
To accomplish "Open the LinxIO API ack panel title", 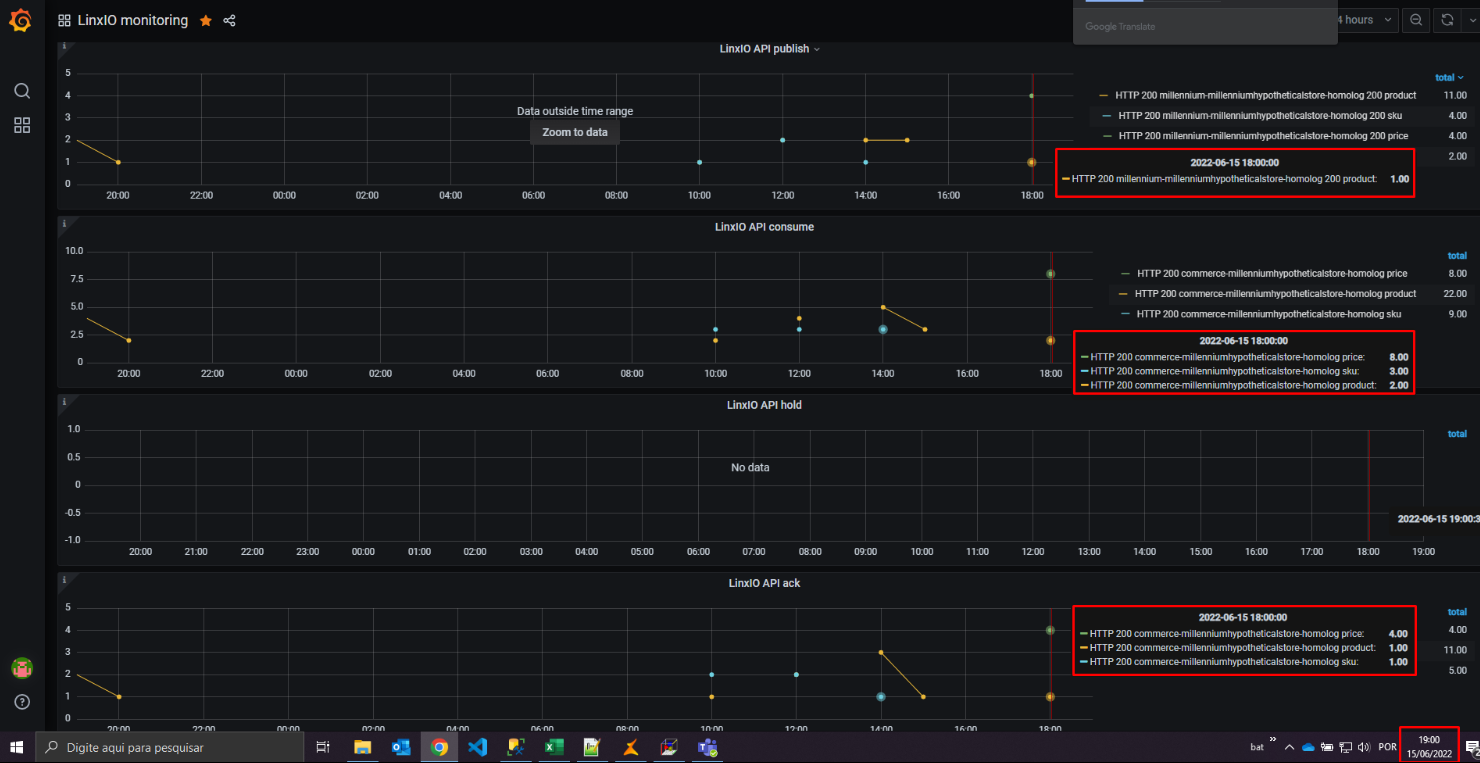I will 764,583.
